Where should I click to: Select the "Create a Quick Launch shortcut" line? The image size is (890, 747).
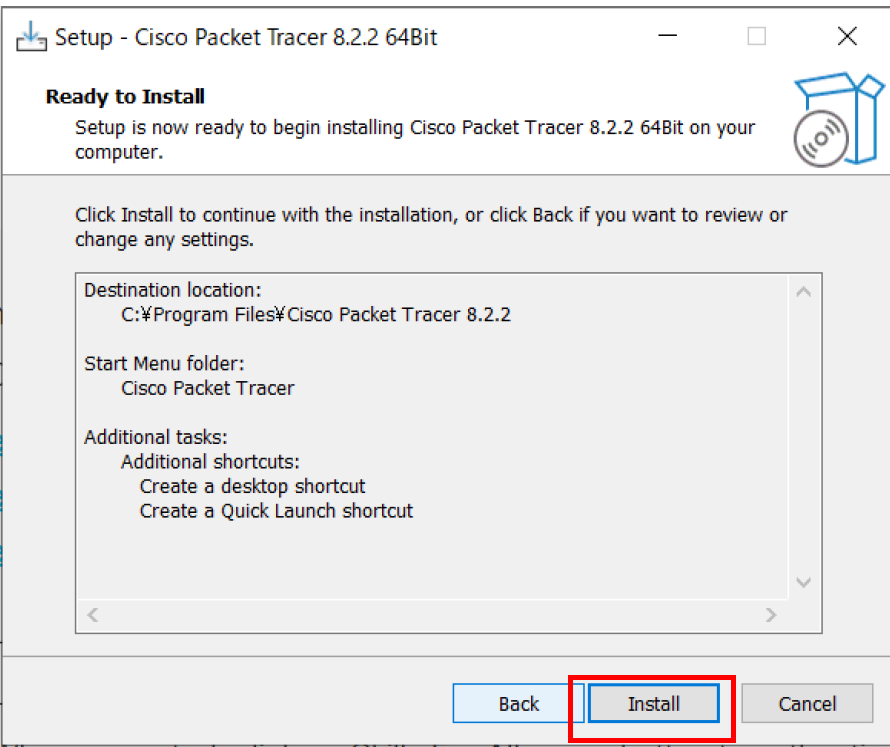pyautogui.click(x=276, y=511)
